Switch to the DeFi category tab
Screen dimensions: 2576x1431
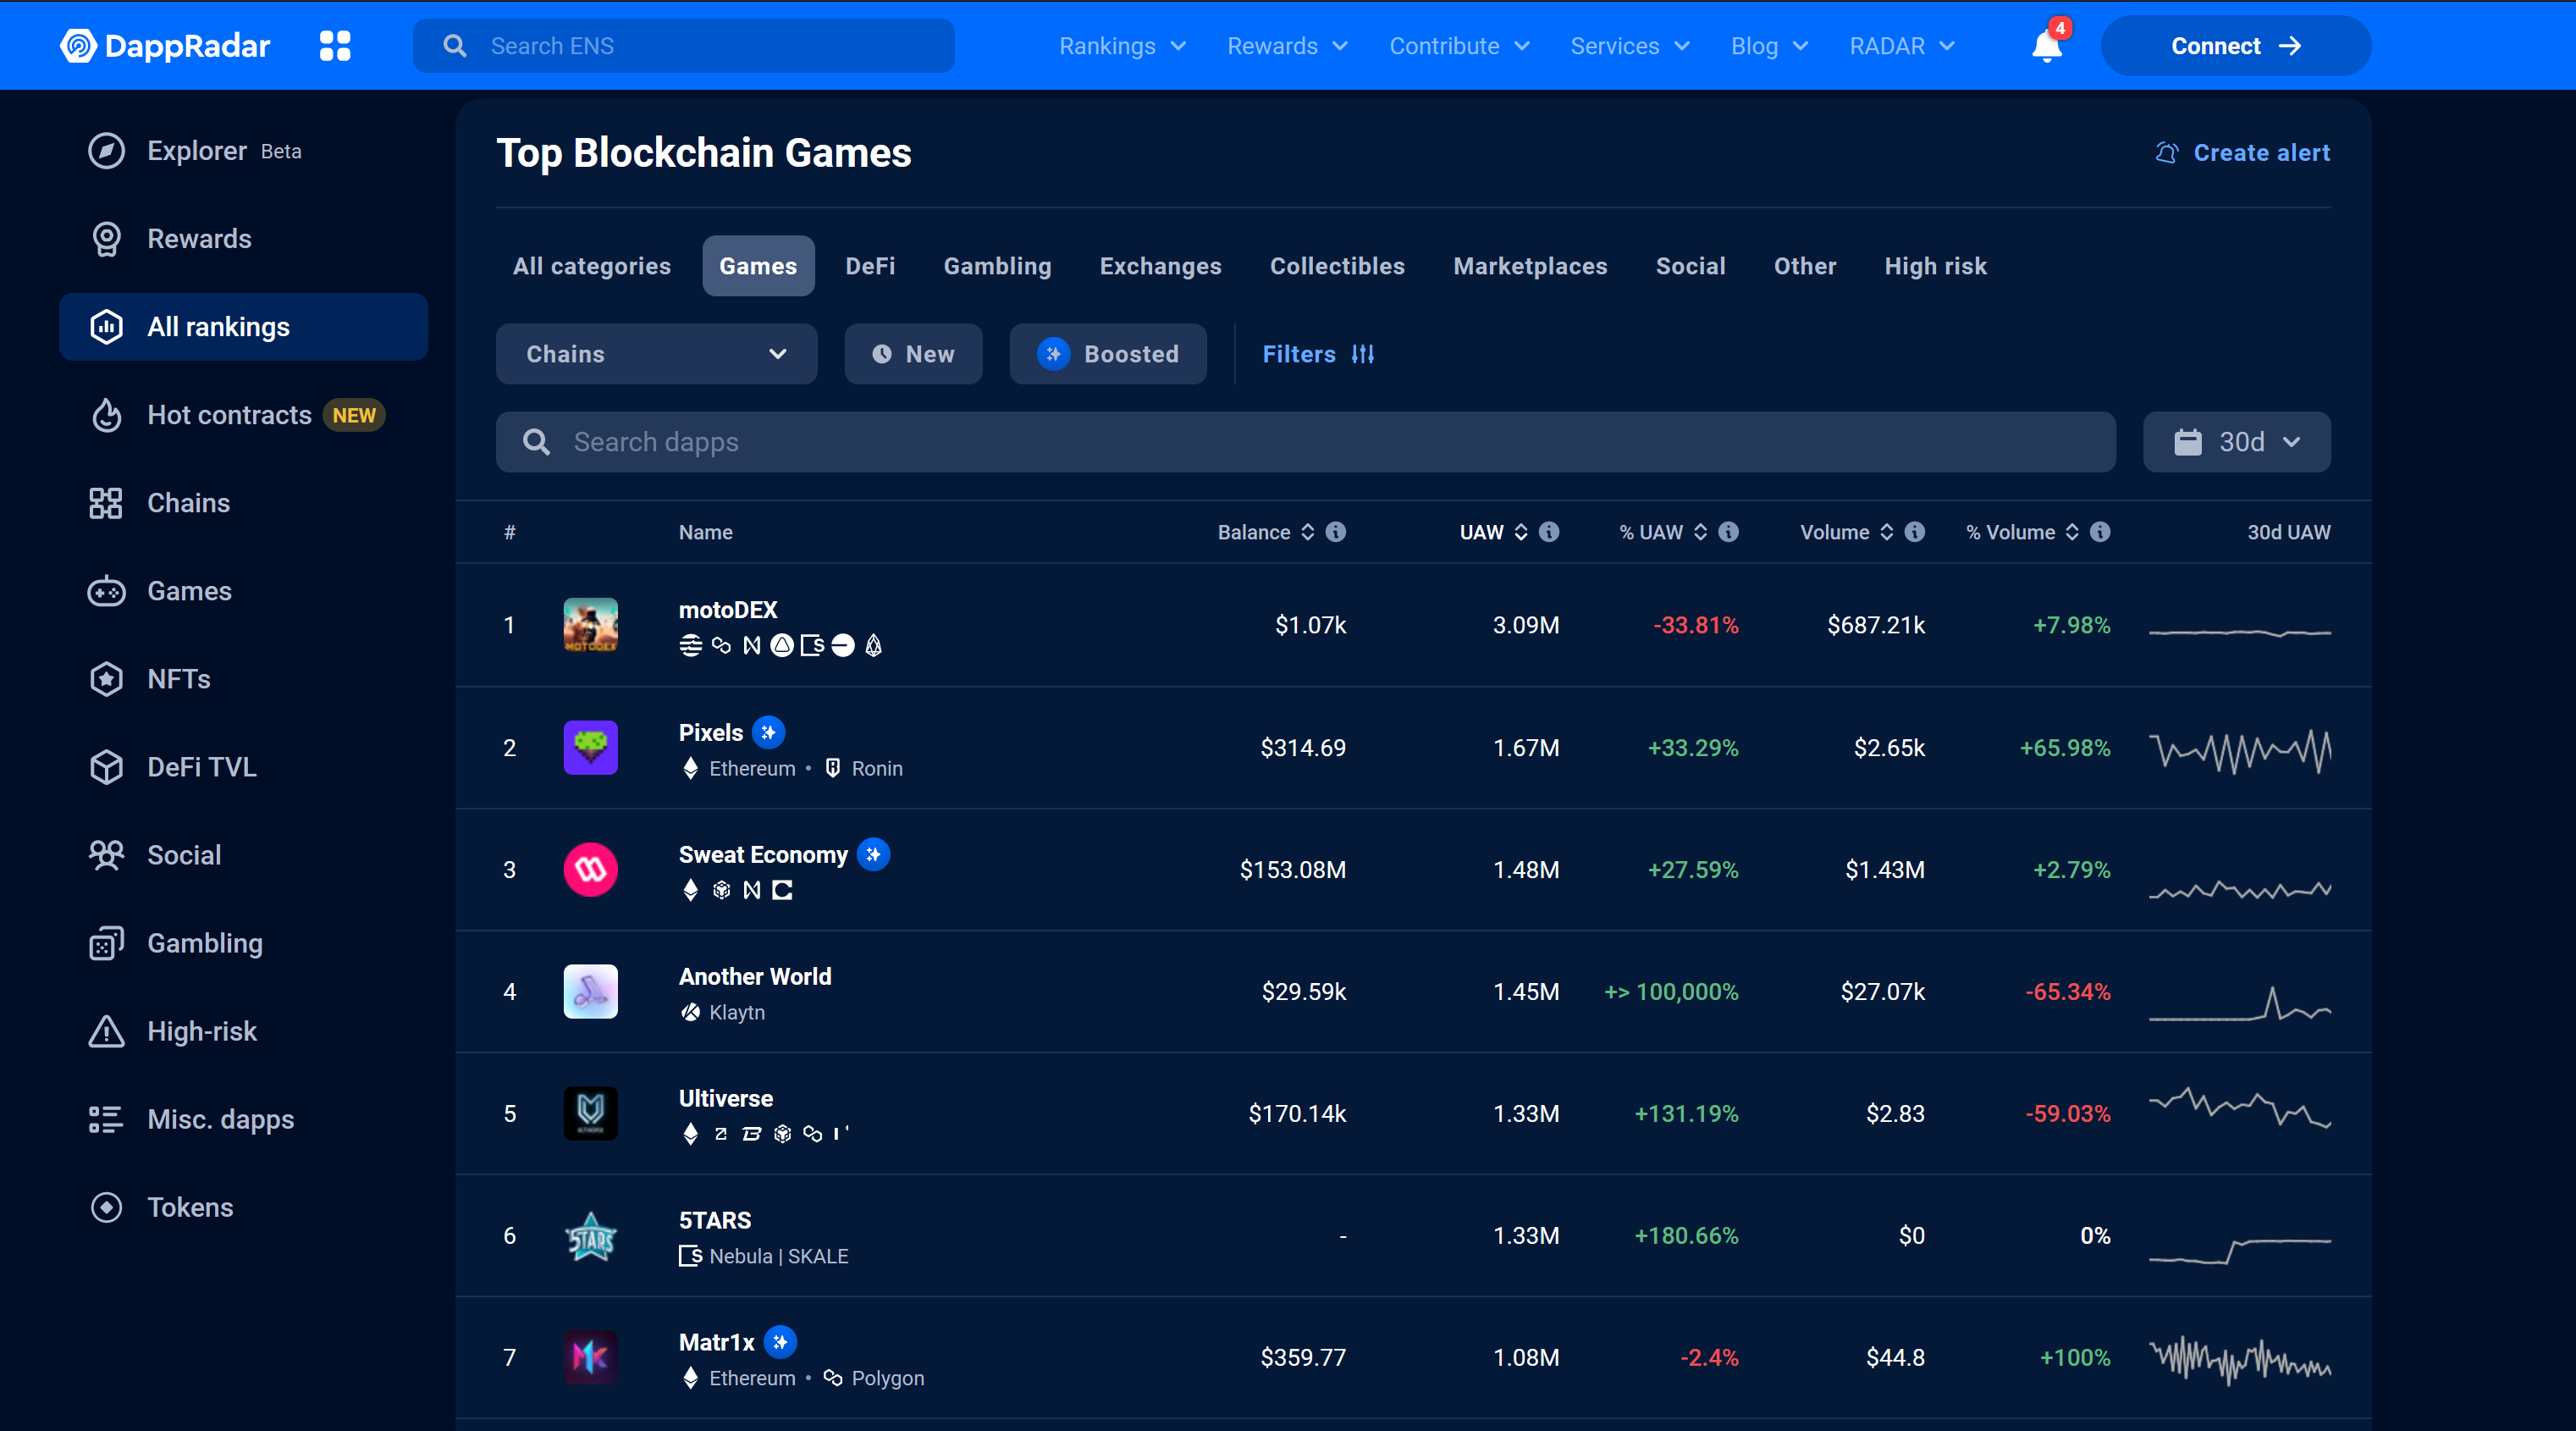870,266
